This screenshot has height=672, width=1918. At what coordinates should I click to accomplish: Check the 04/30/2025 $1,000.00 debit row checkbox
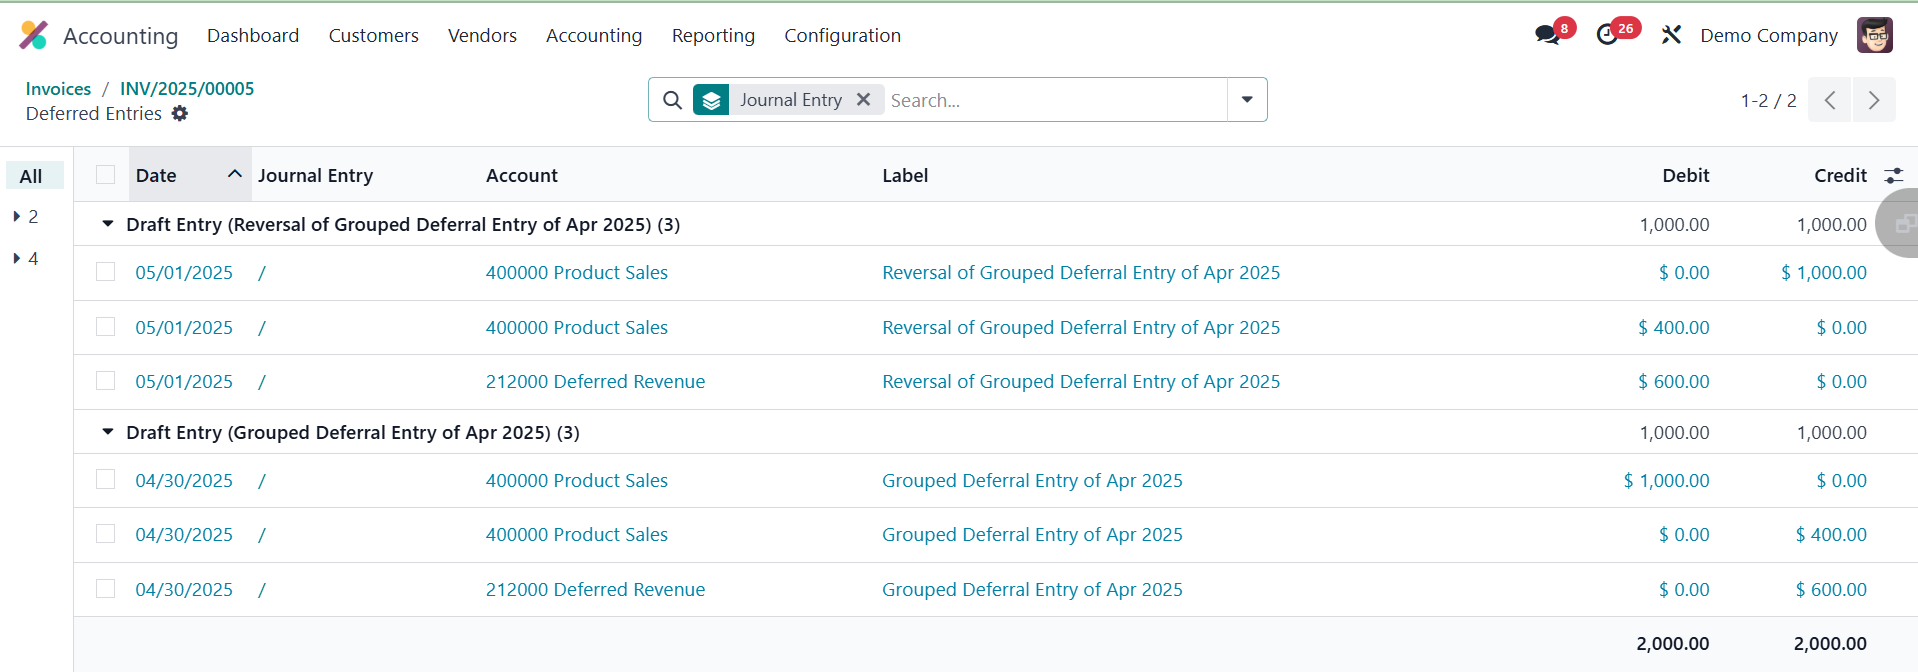point(106,480)
